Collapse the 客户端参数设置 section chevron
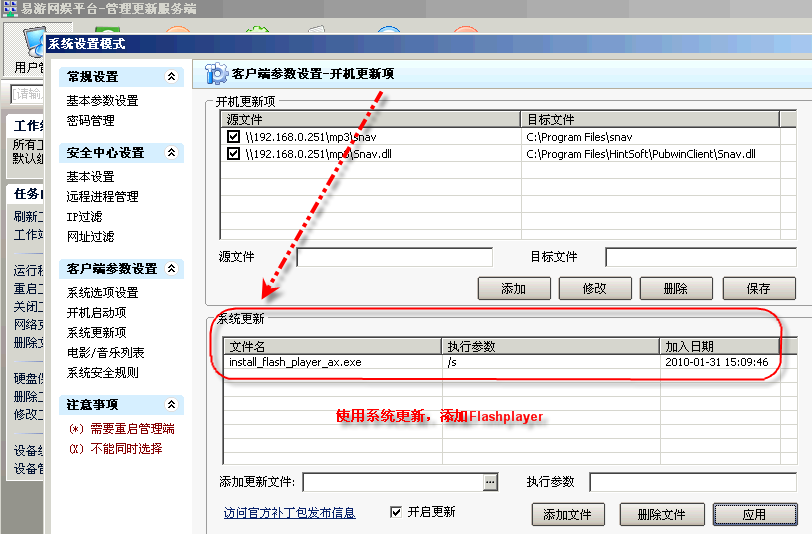 point(171,268)
